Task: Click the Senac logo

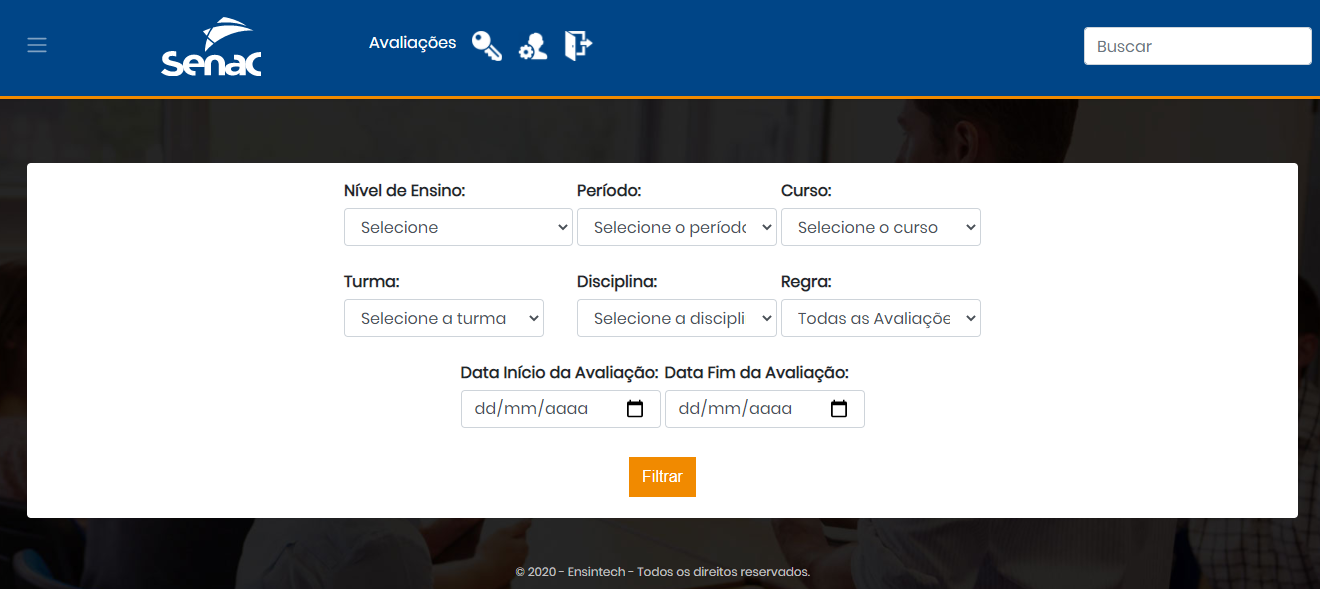Action: click(211, 47)
